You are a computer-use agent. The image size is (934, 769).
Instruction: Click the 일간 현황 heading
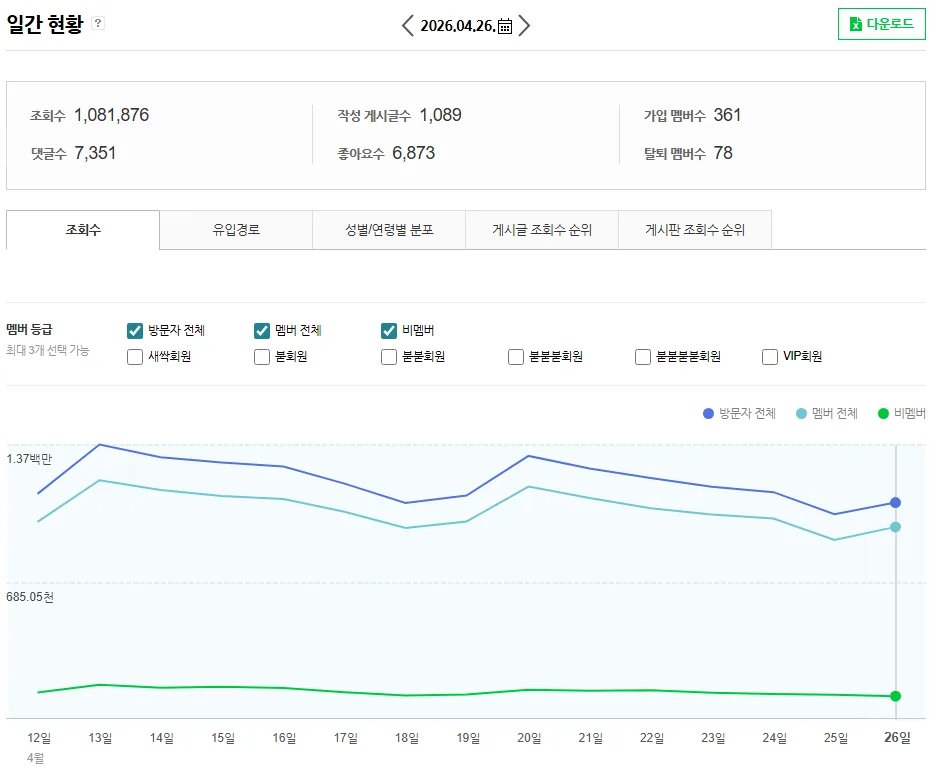point(45,24)
